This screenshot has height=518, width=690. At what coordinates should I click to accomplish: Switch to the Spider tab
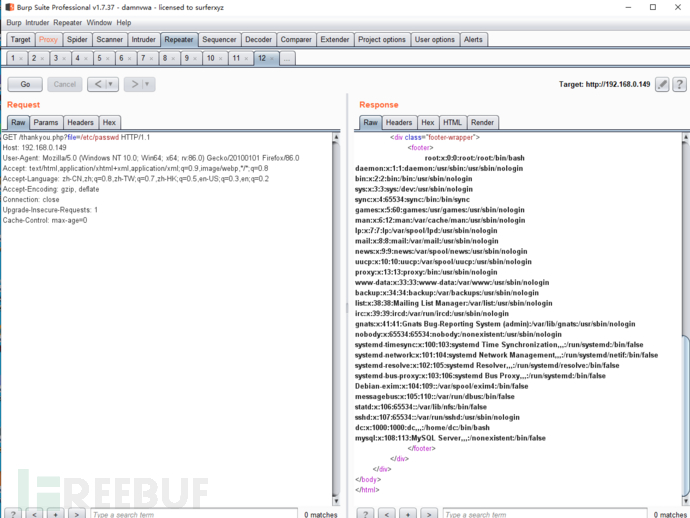(77, 40)
